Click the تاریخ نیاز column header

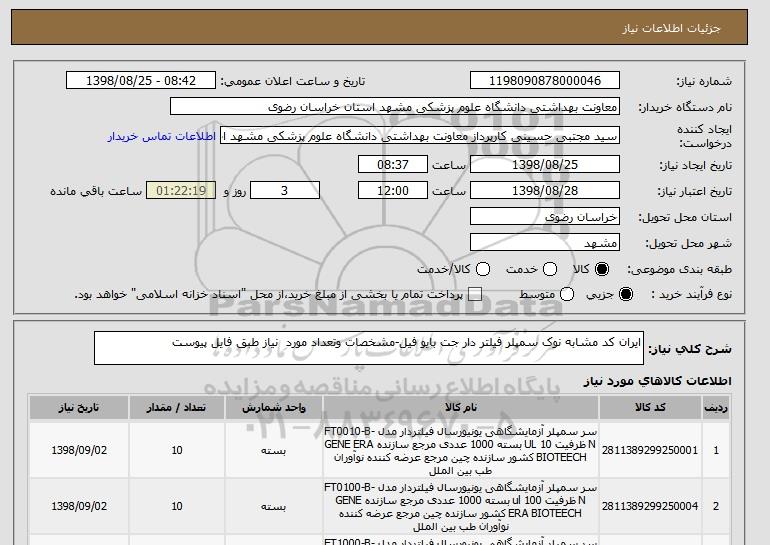[79, 408]
